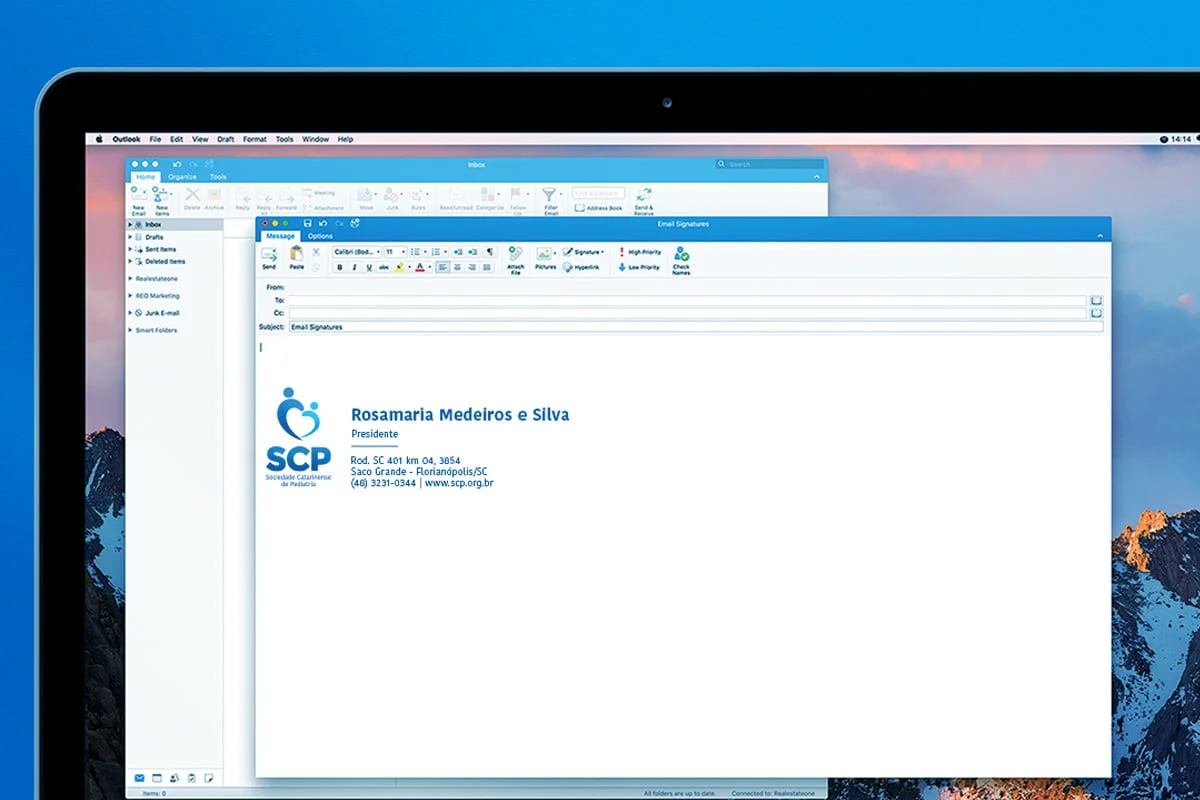Image resolution: width=1200 pixels, height=800 pixels.
Task: Click the Pictures icon in the message ribbon
Action: tap(544, 254)
